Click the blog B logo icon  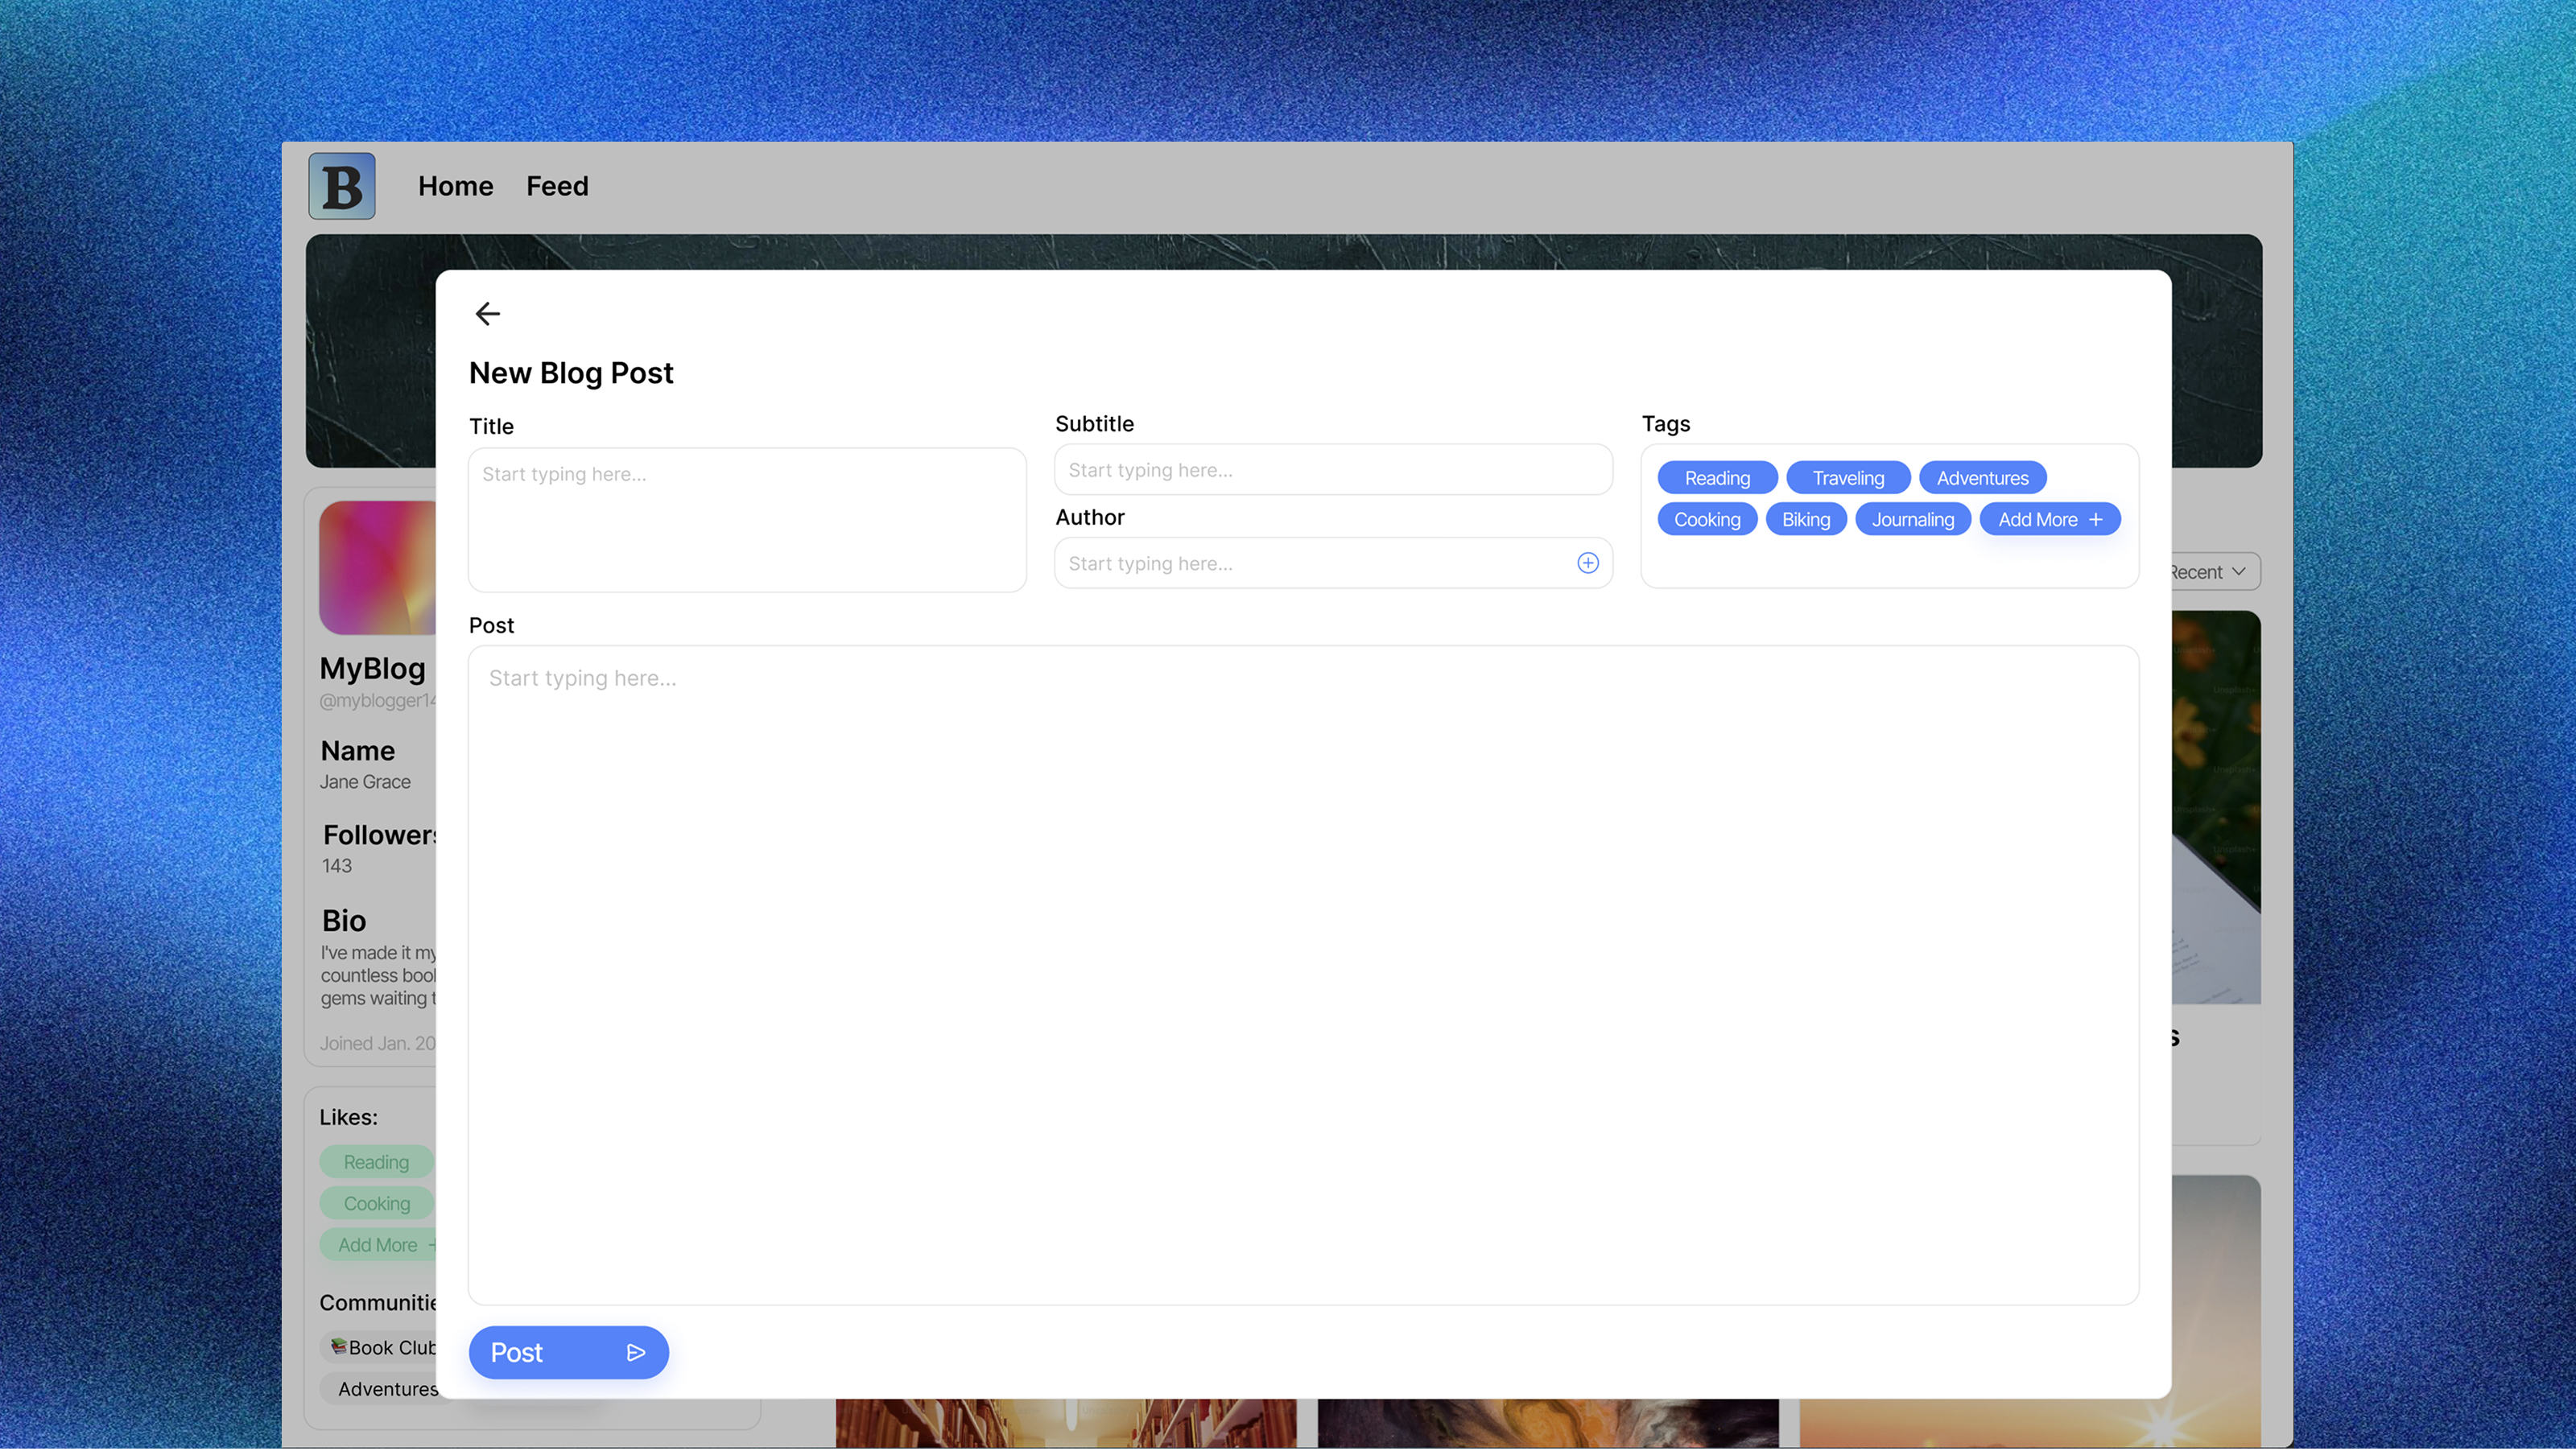click(342, 186)
